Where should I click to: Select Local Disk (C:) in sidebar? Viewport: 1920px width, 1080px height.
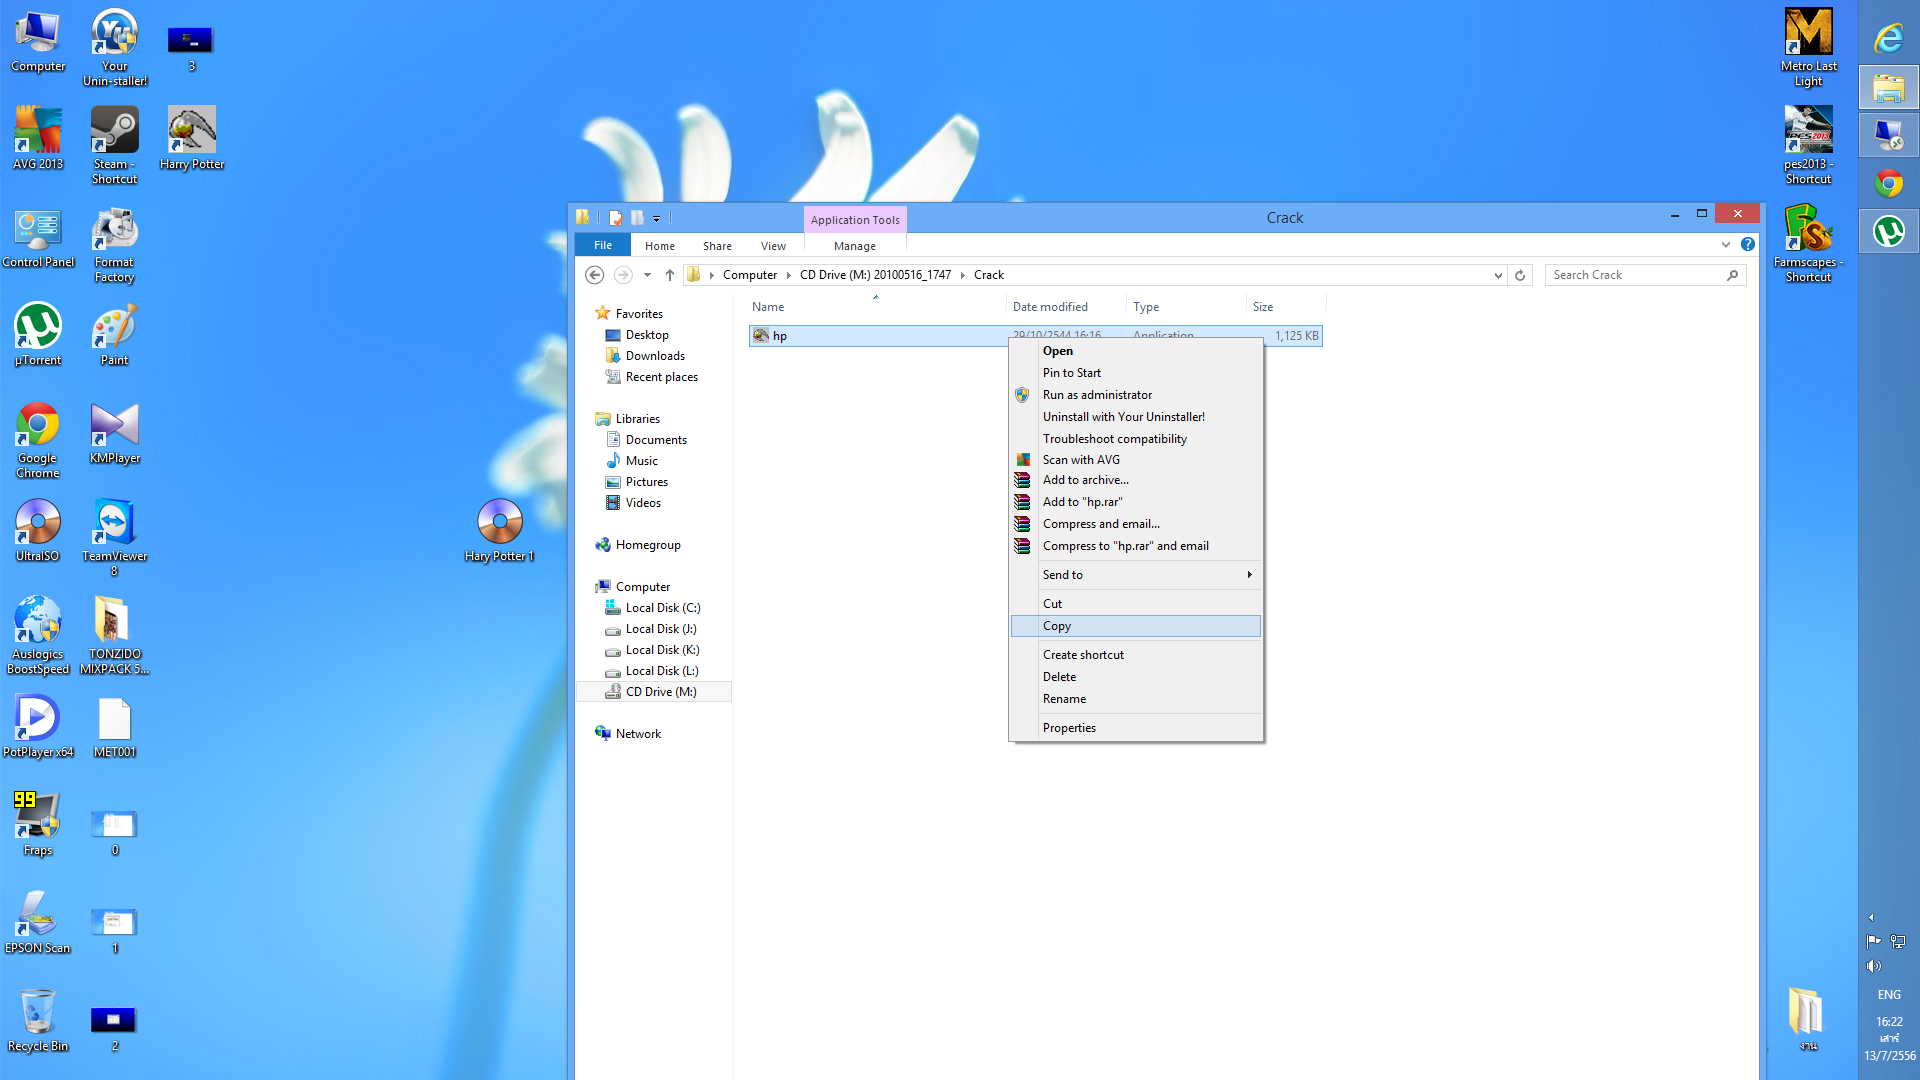662,608
